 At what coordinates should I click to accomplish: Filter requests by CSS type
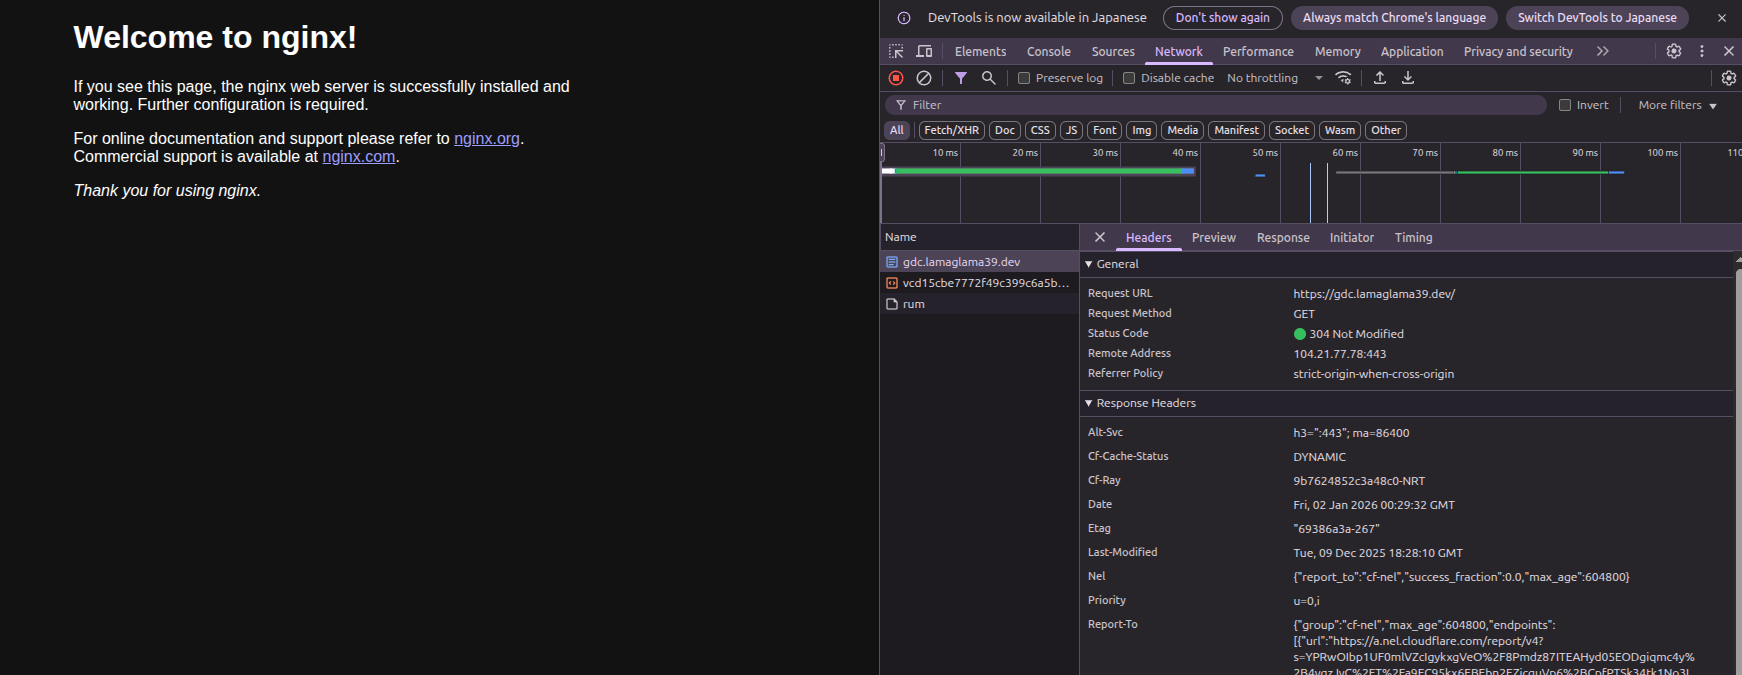point(1041,130)
